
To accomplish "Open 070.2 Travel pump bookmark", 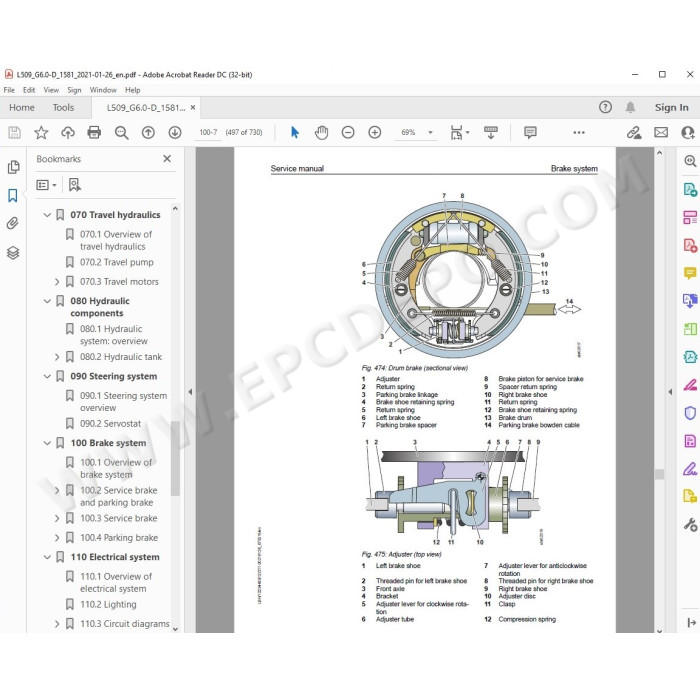I will tap(117, 262).
